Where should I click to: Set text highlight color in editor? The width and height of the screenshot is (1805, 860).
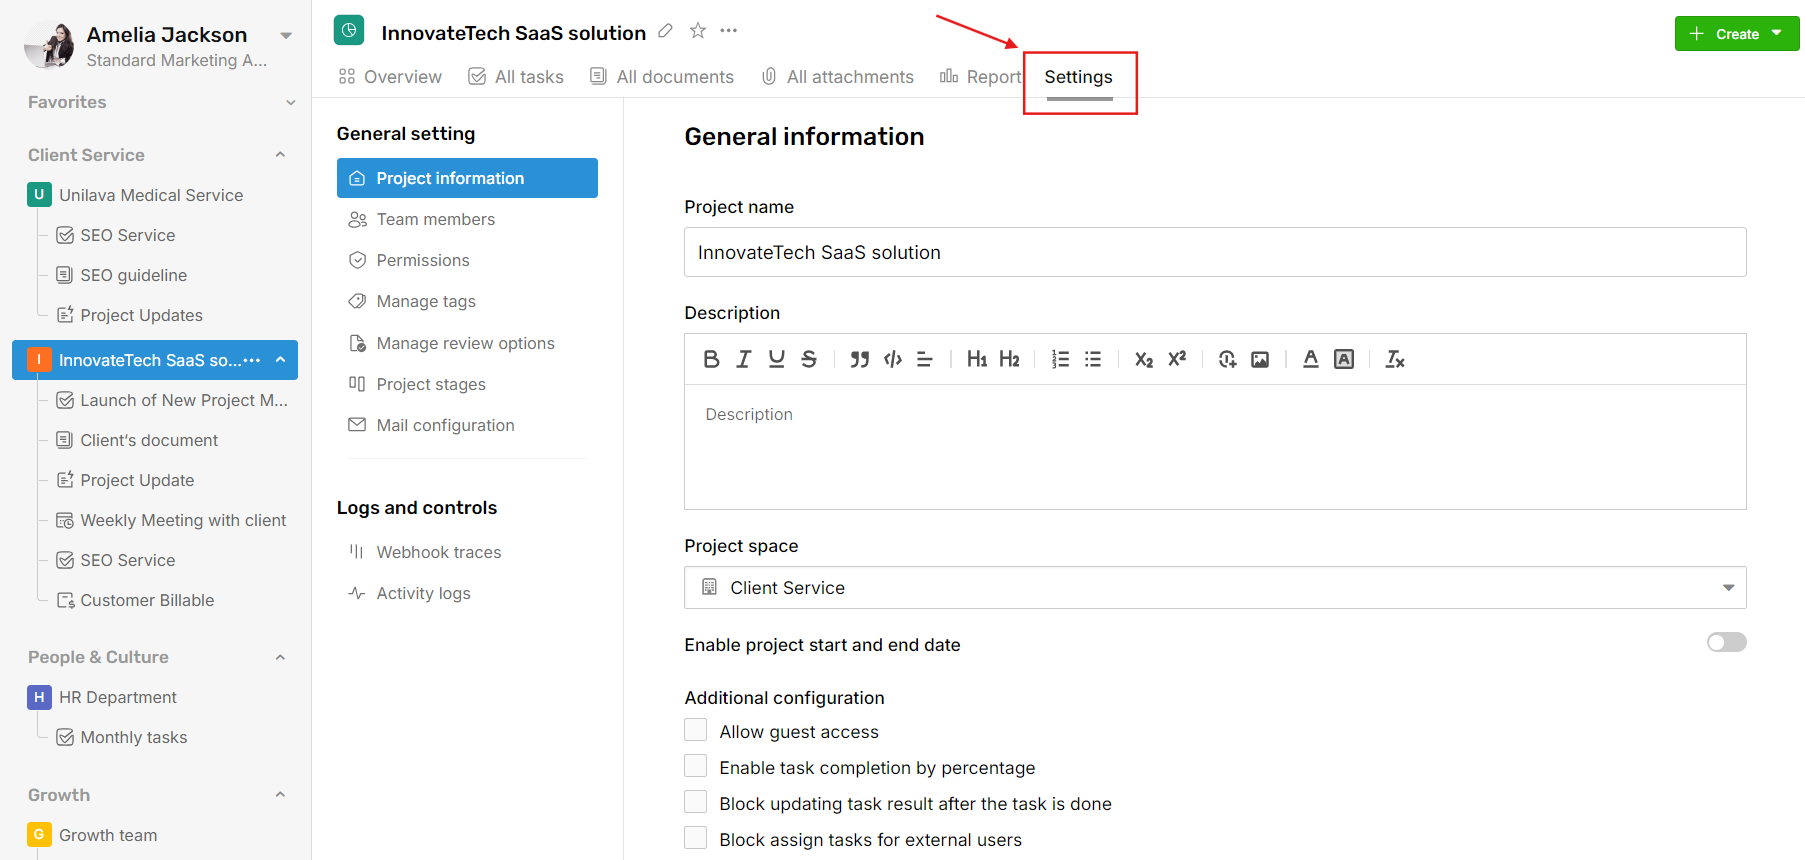pos(1344,359)
